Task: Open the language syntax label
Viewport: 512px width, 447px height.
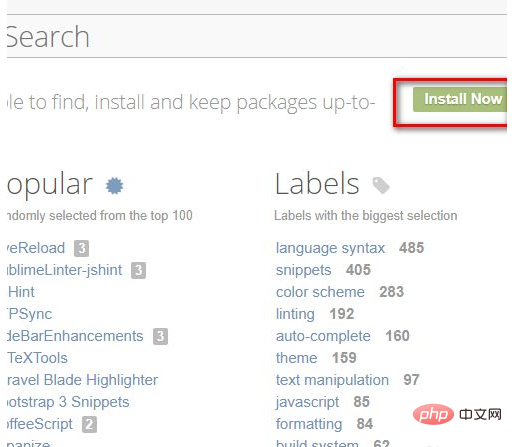Action: 330,248
